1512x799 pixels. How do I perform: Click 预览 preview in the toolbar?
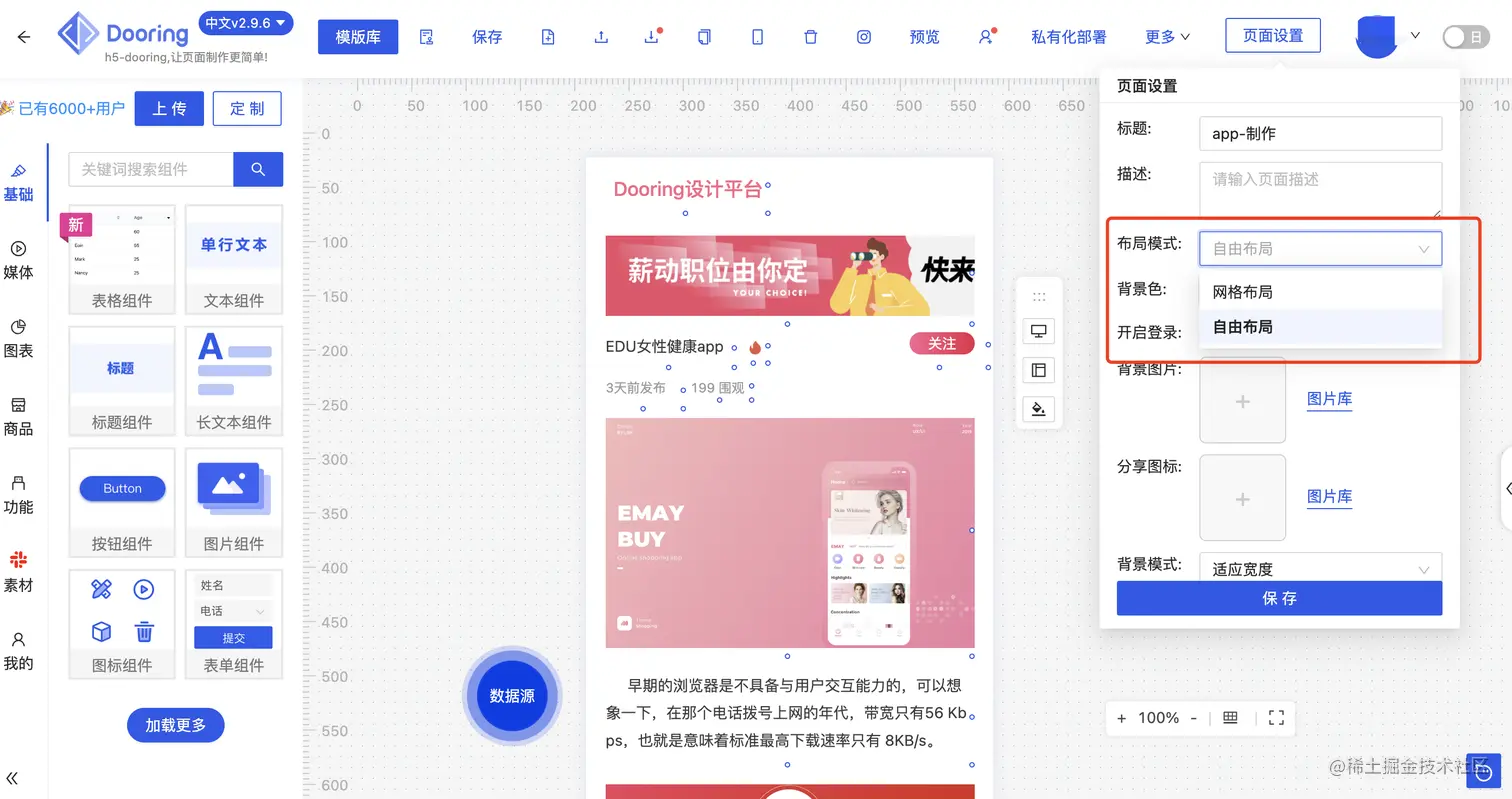coord(924,37)
